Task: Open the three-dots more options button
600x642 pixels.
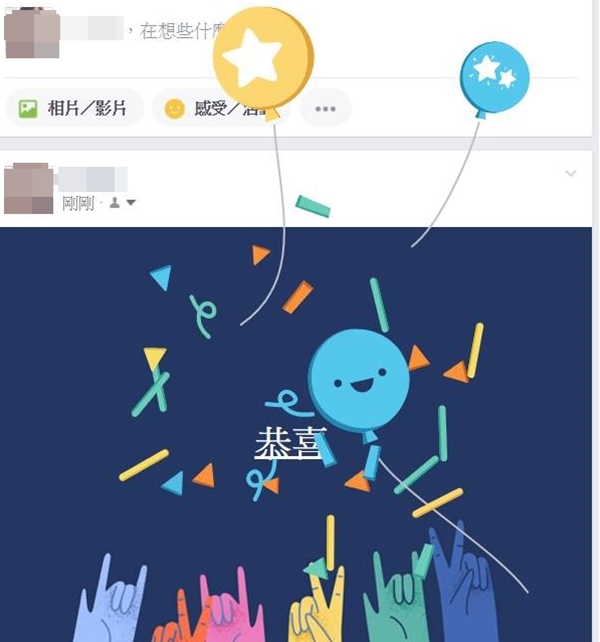Action: click(326, 109)
